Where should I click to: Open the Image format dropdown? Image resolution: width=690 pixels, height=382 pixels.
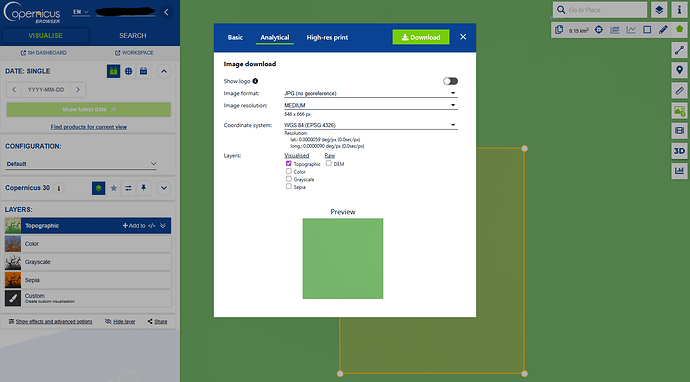pyautogui.click(x=371, y=93)
